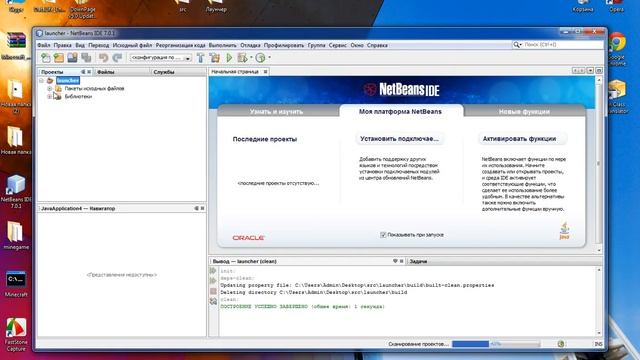Expand Пакеты исходных файлов node
The image size is (640, 360).
click(x=49, y=89)
